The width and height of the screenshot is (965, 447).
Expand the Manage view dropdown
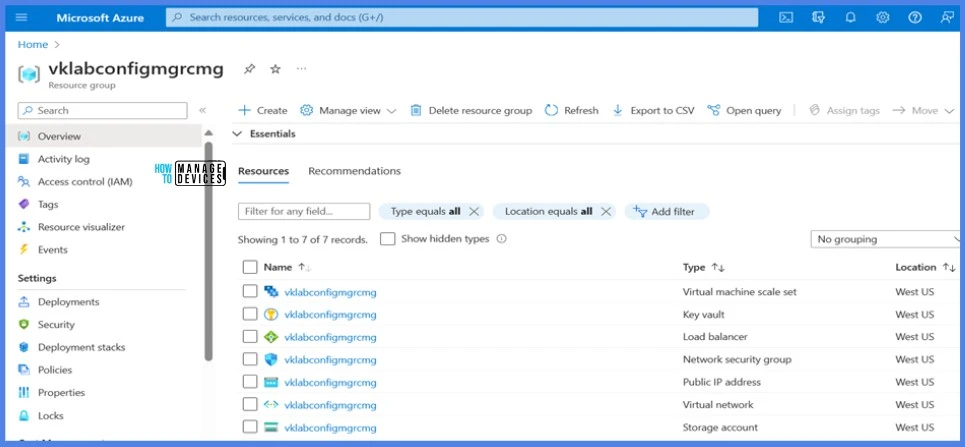click(348, 110)
